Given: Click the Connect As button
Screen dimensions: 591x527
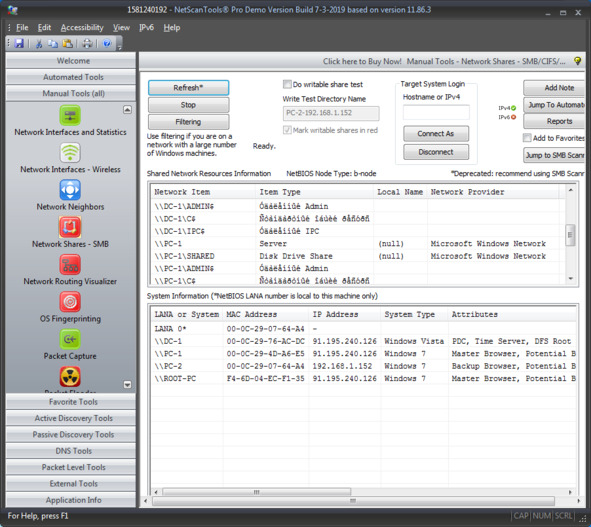Looking at the screenshot, I should click(436, 133).
